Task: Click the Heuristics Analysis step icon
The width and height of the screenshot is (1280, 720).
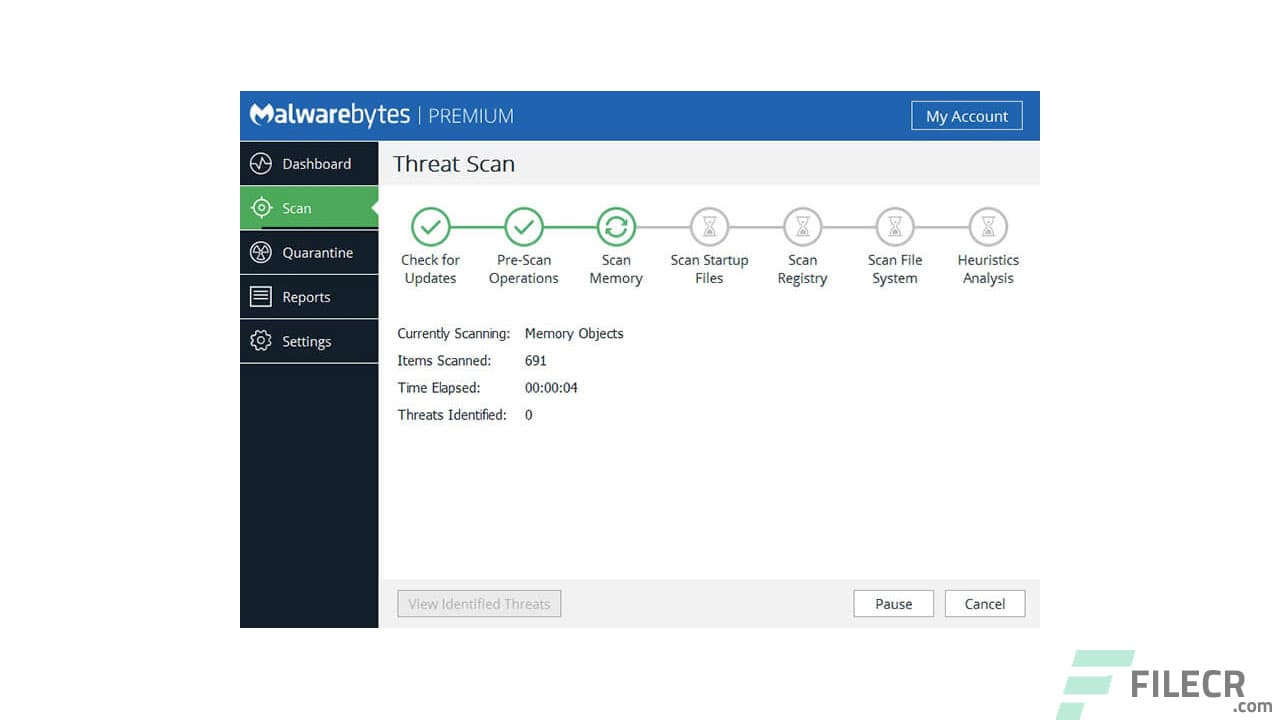Action: [x=987, y=226]
